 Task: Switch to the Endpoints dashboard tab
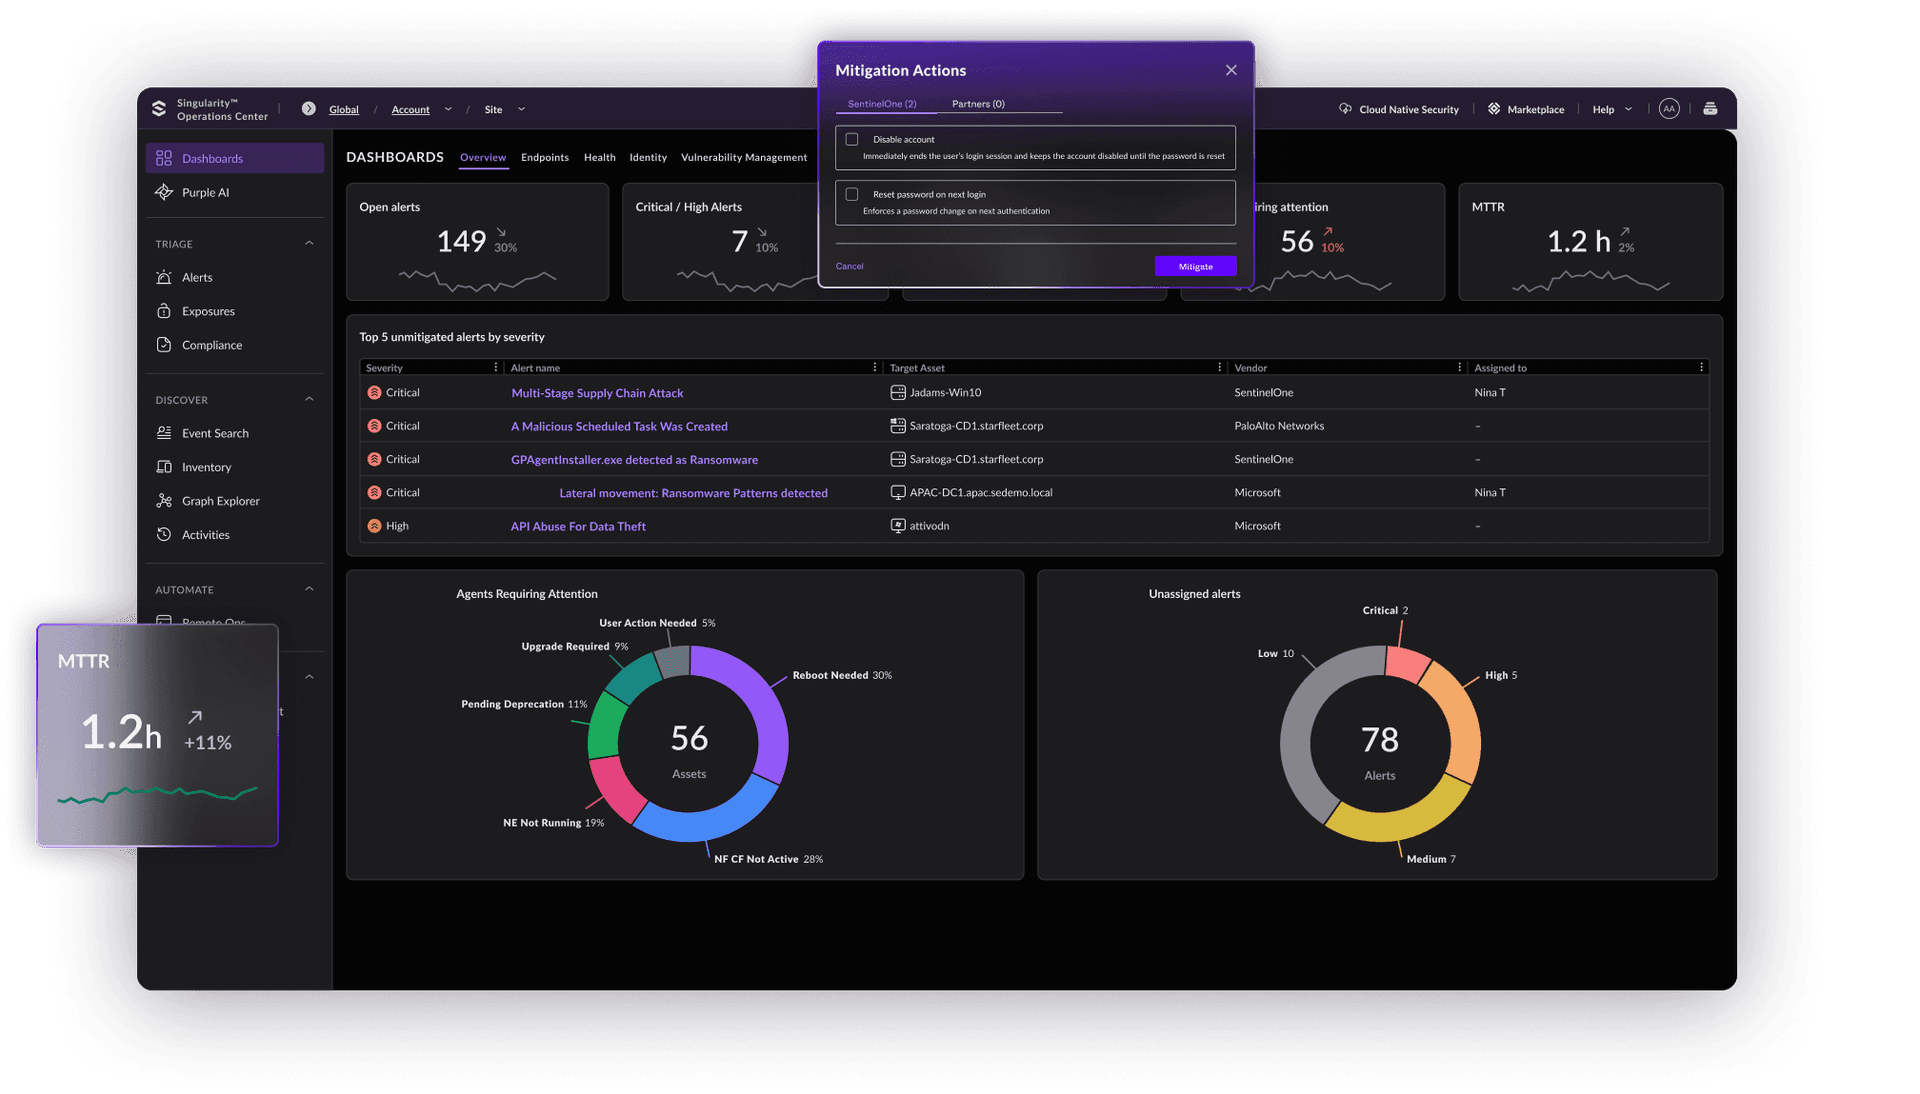click(545, 157)
